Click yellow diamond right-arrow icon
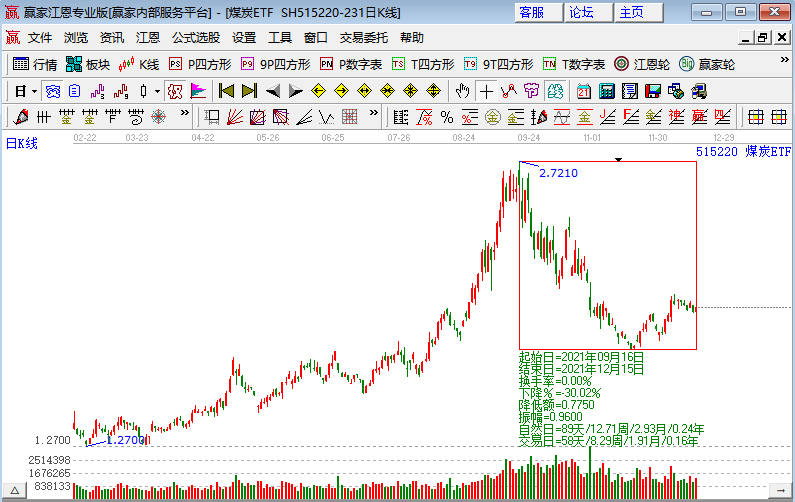The height and width of the screenshot is (502, 795). point(342,92)
